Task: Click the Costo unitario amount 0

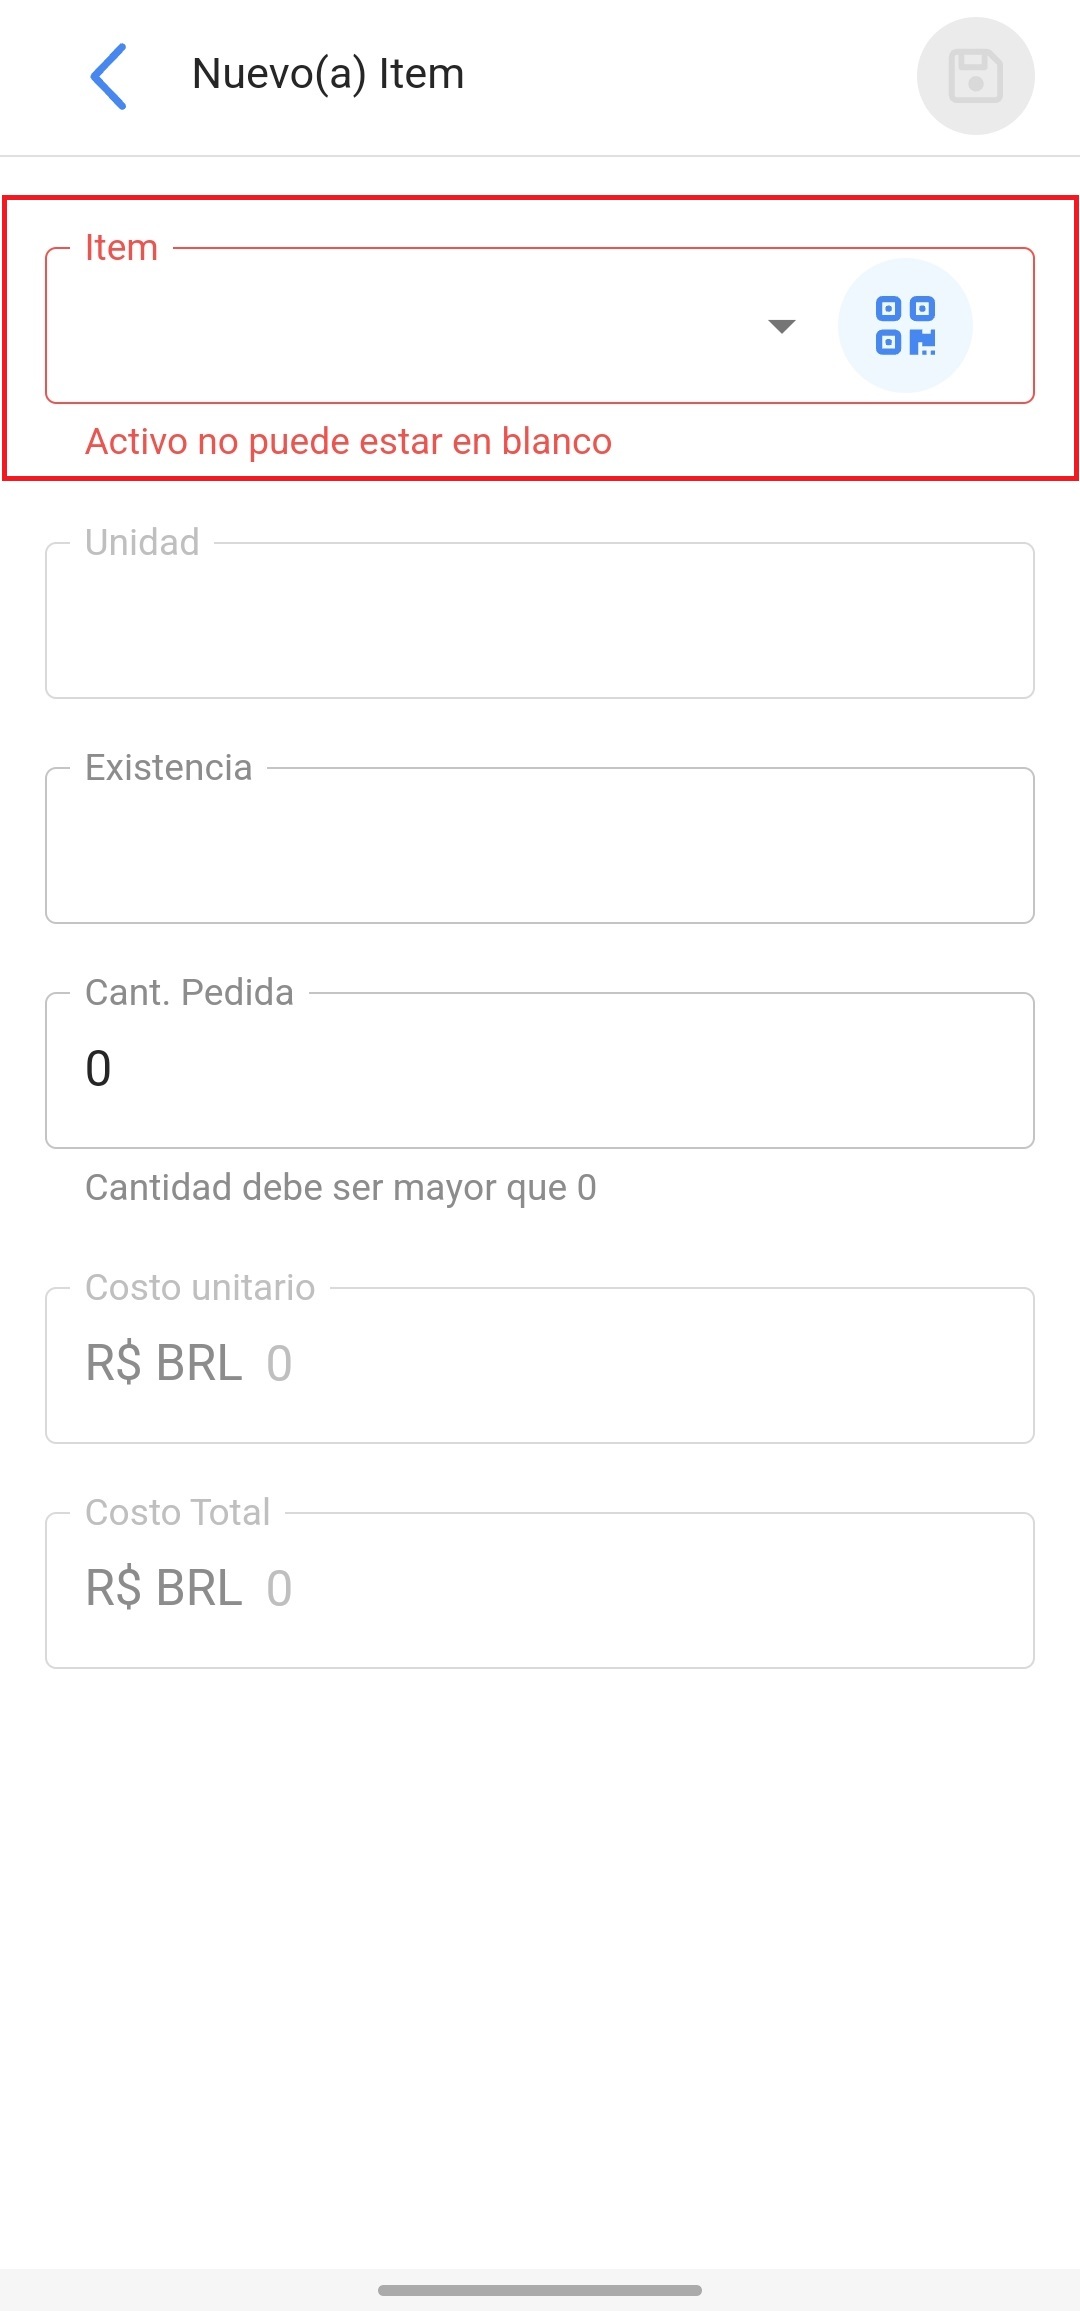Action: coord(279,1364)
